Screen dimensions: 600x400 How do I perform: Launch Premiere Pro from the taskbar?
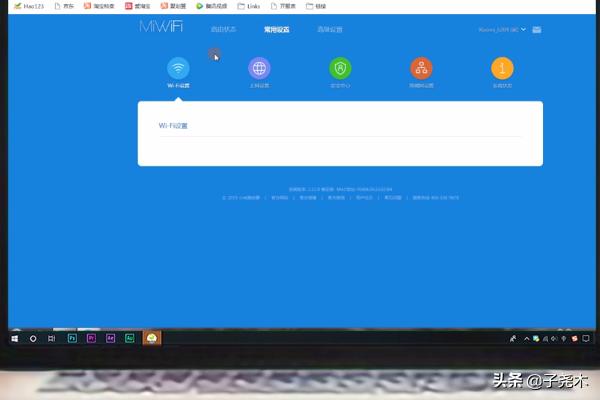(x=91, y=338)
